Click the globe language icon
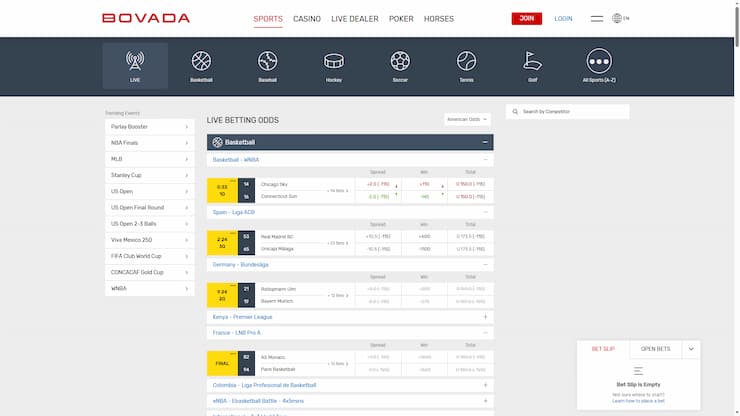The width and height of the screenshot is (740, 416). (617, 18)
